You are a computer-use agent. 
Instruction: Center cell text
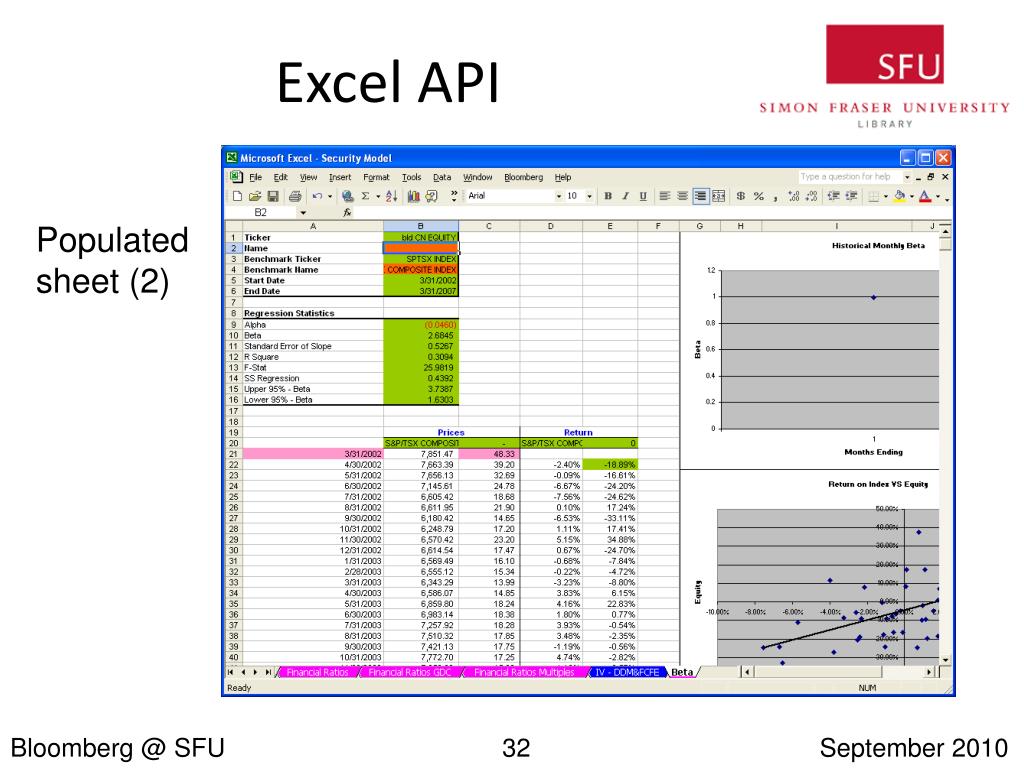pos(682,196)
